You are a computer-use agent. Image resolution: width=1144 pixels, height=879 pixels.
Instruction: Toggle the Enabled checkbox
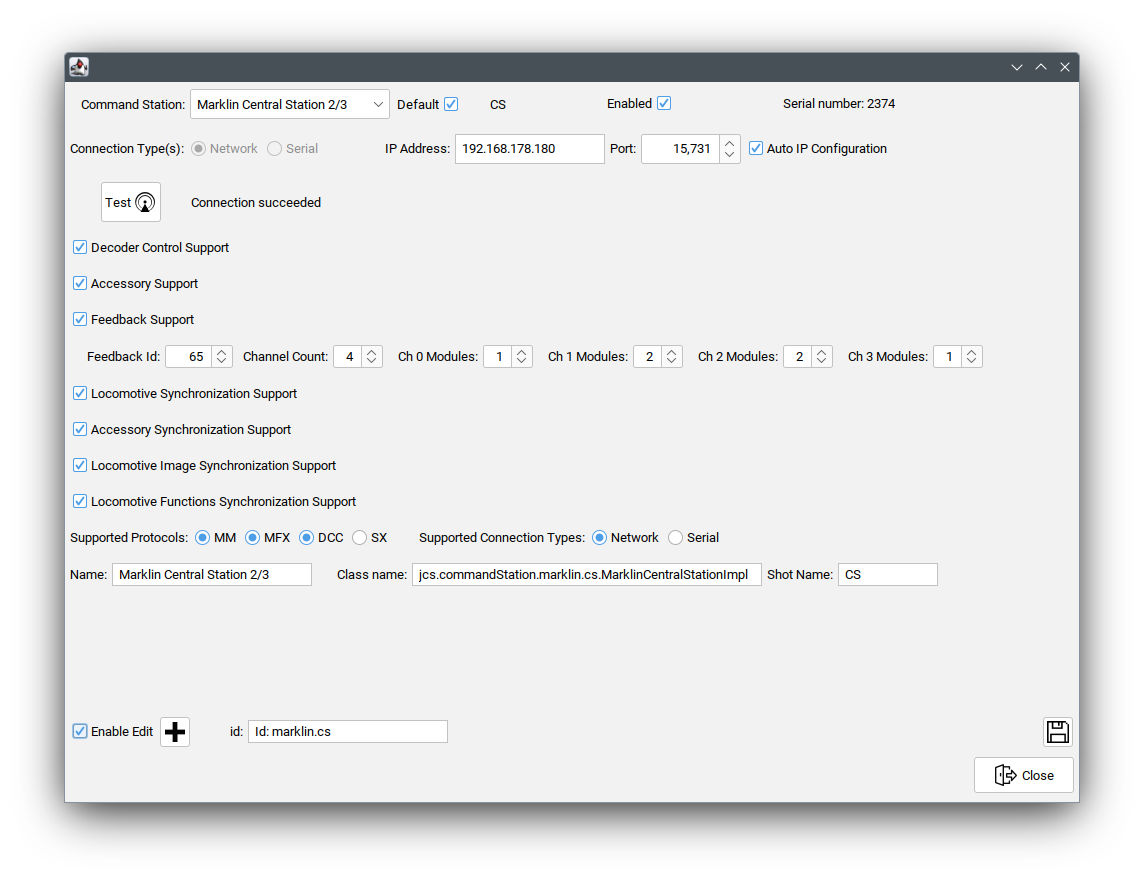coord(664,104)
